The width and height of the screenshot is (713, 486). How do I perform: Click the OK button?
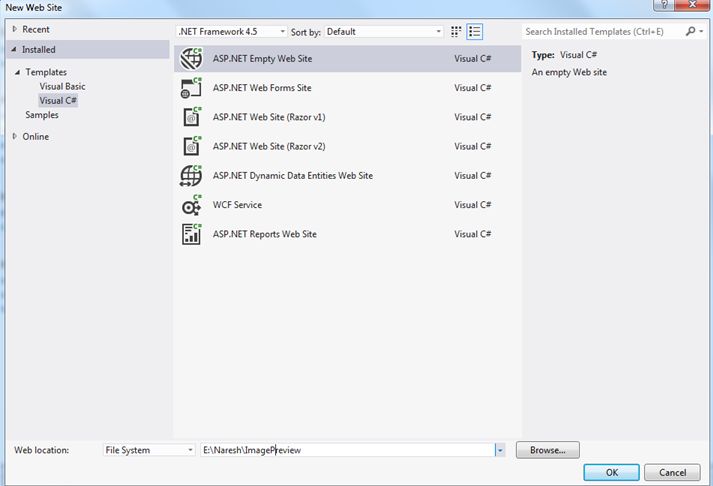pyautogui.click(x=611, y=472)
